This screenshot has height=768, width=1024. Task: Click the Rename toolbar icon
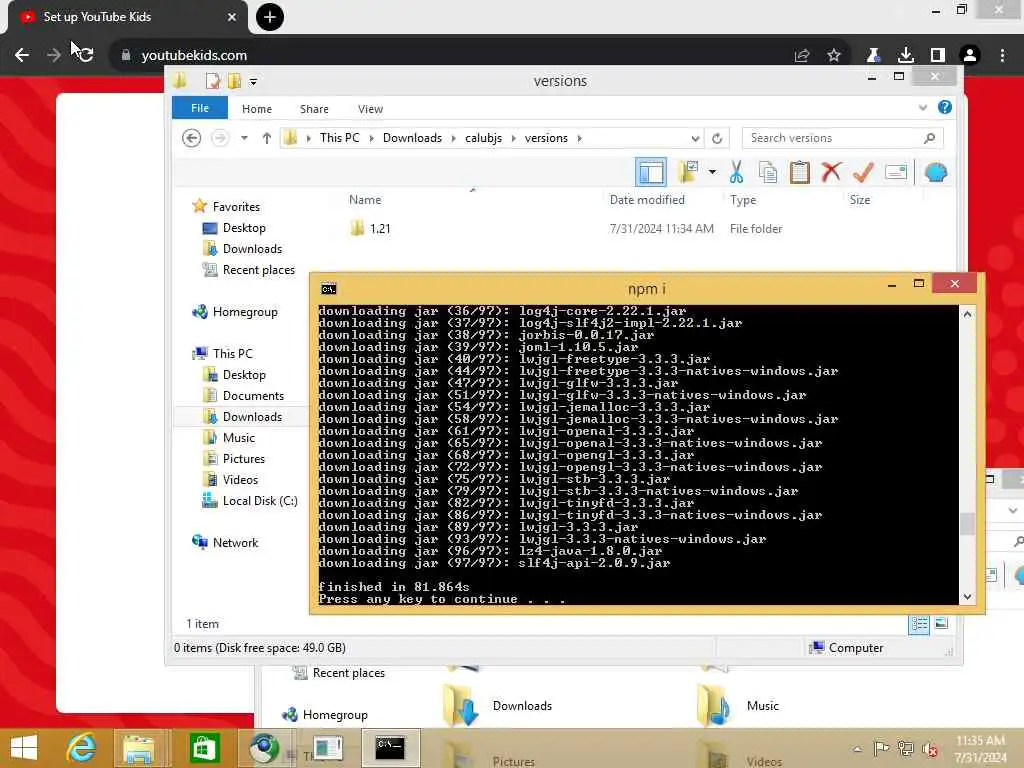pos(896,172)
